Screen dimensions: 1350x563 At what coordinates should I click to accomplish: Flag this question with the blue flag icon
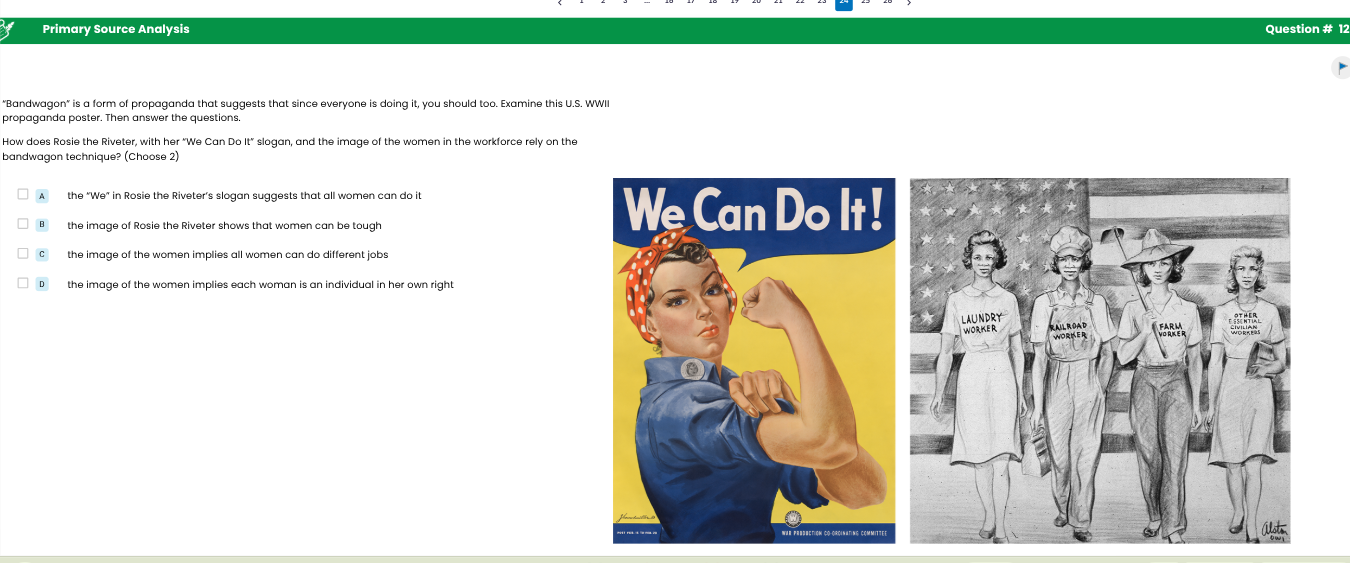[1341, 67]
